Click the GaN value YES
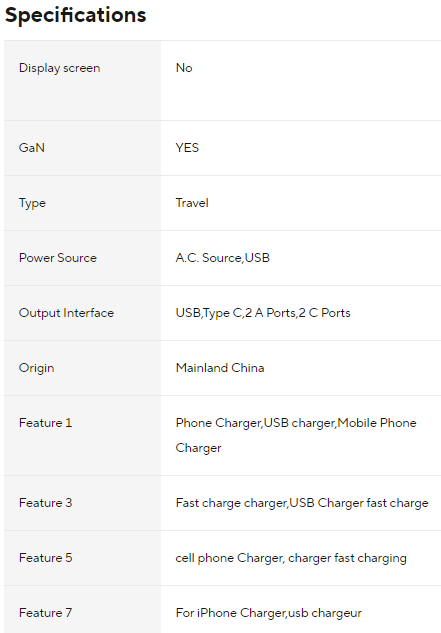This screenshot has width=441, height=633. coord(187,148)
